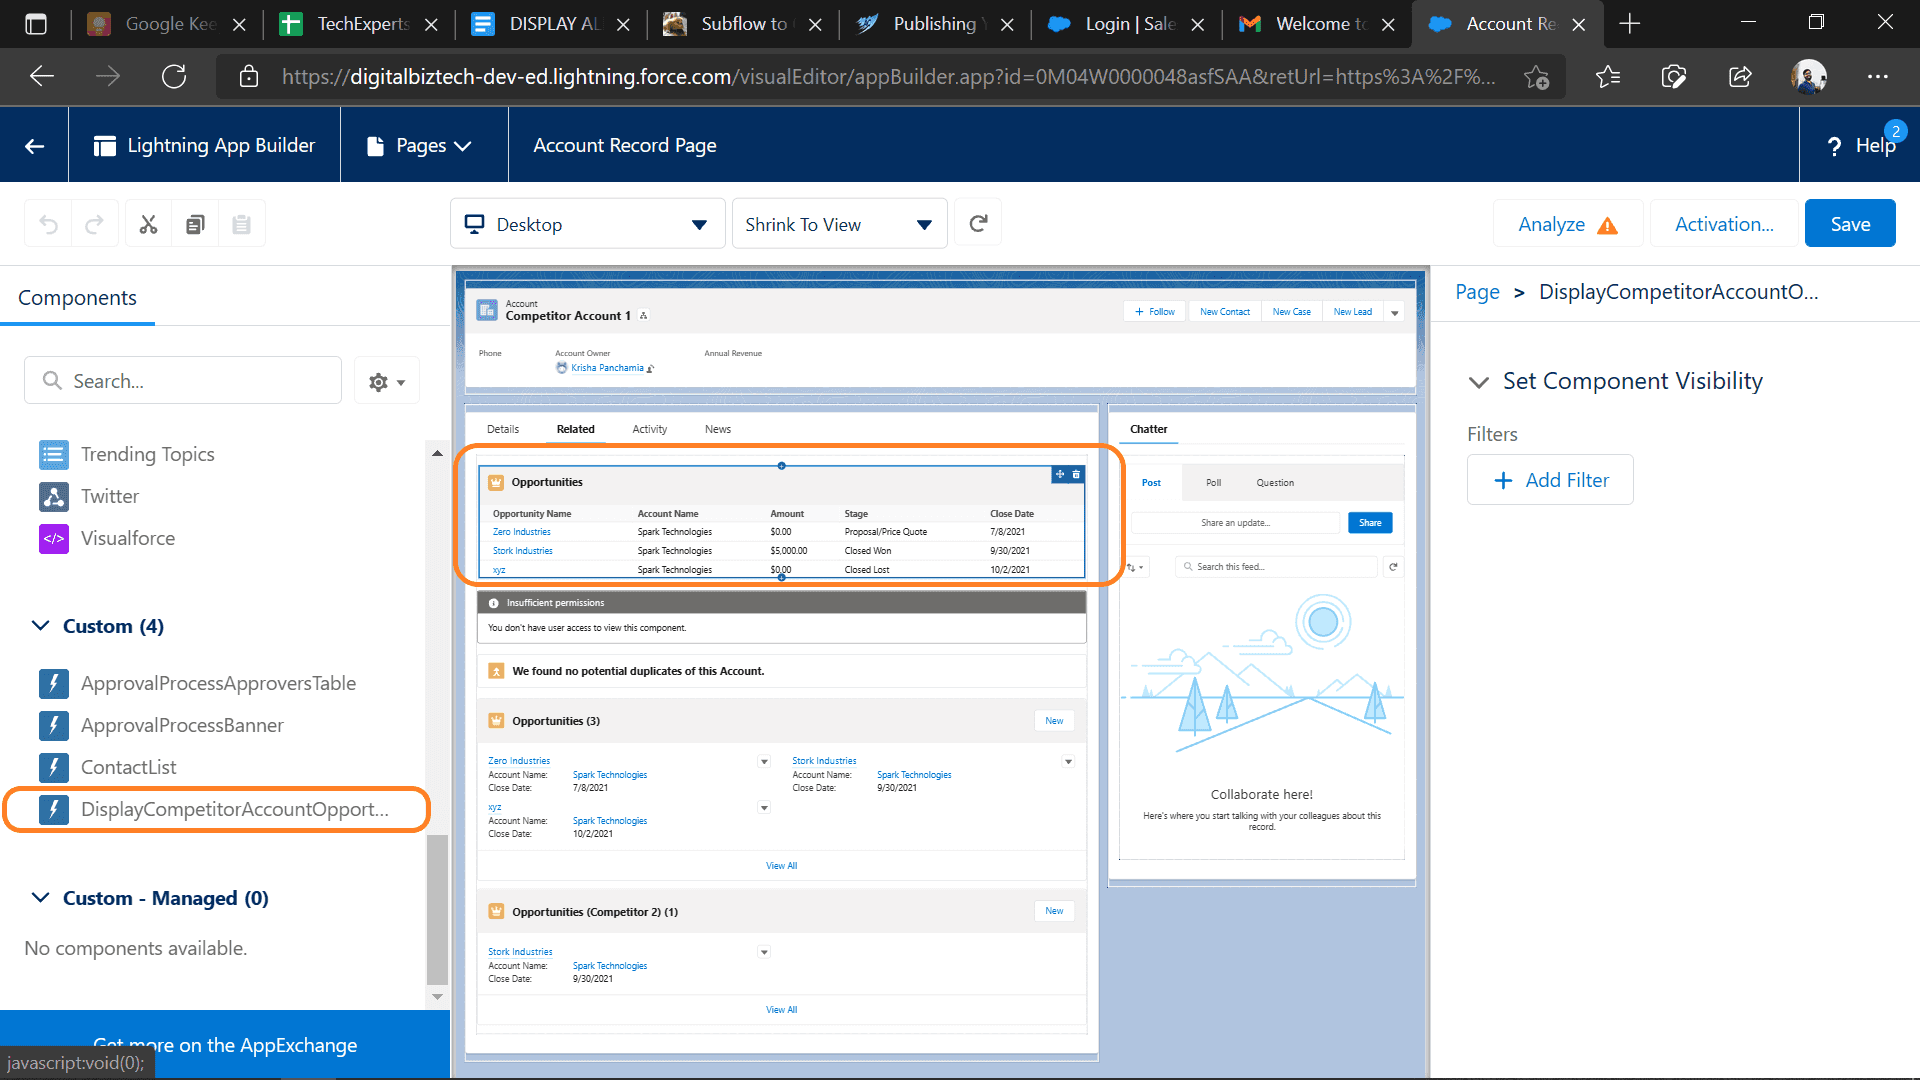The width and height of the screenshot is (1920, 1080).
Task: Click the ContactList lightning icon
Action: tap(54, 767)
